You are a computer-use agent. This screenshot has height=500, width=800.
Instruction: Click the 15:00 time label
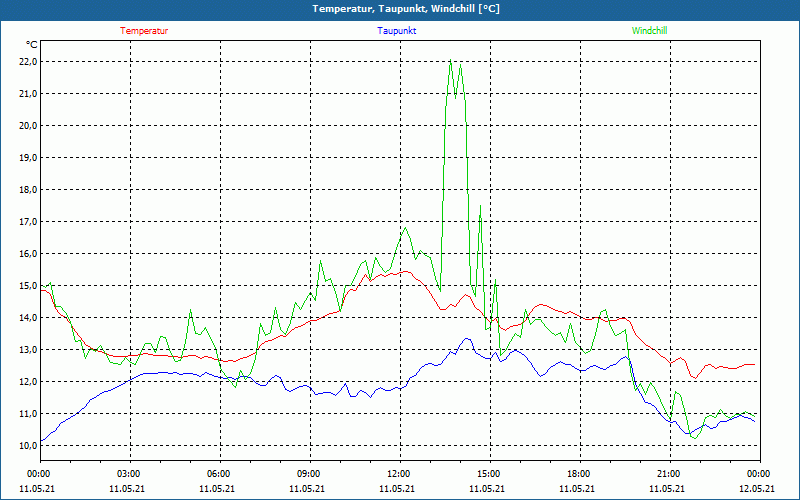pyautogui.click(x=490, y=474)
